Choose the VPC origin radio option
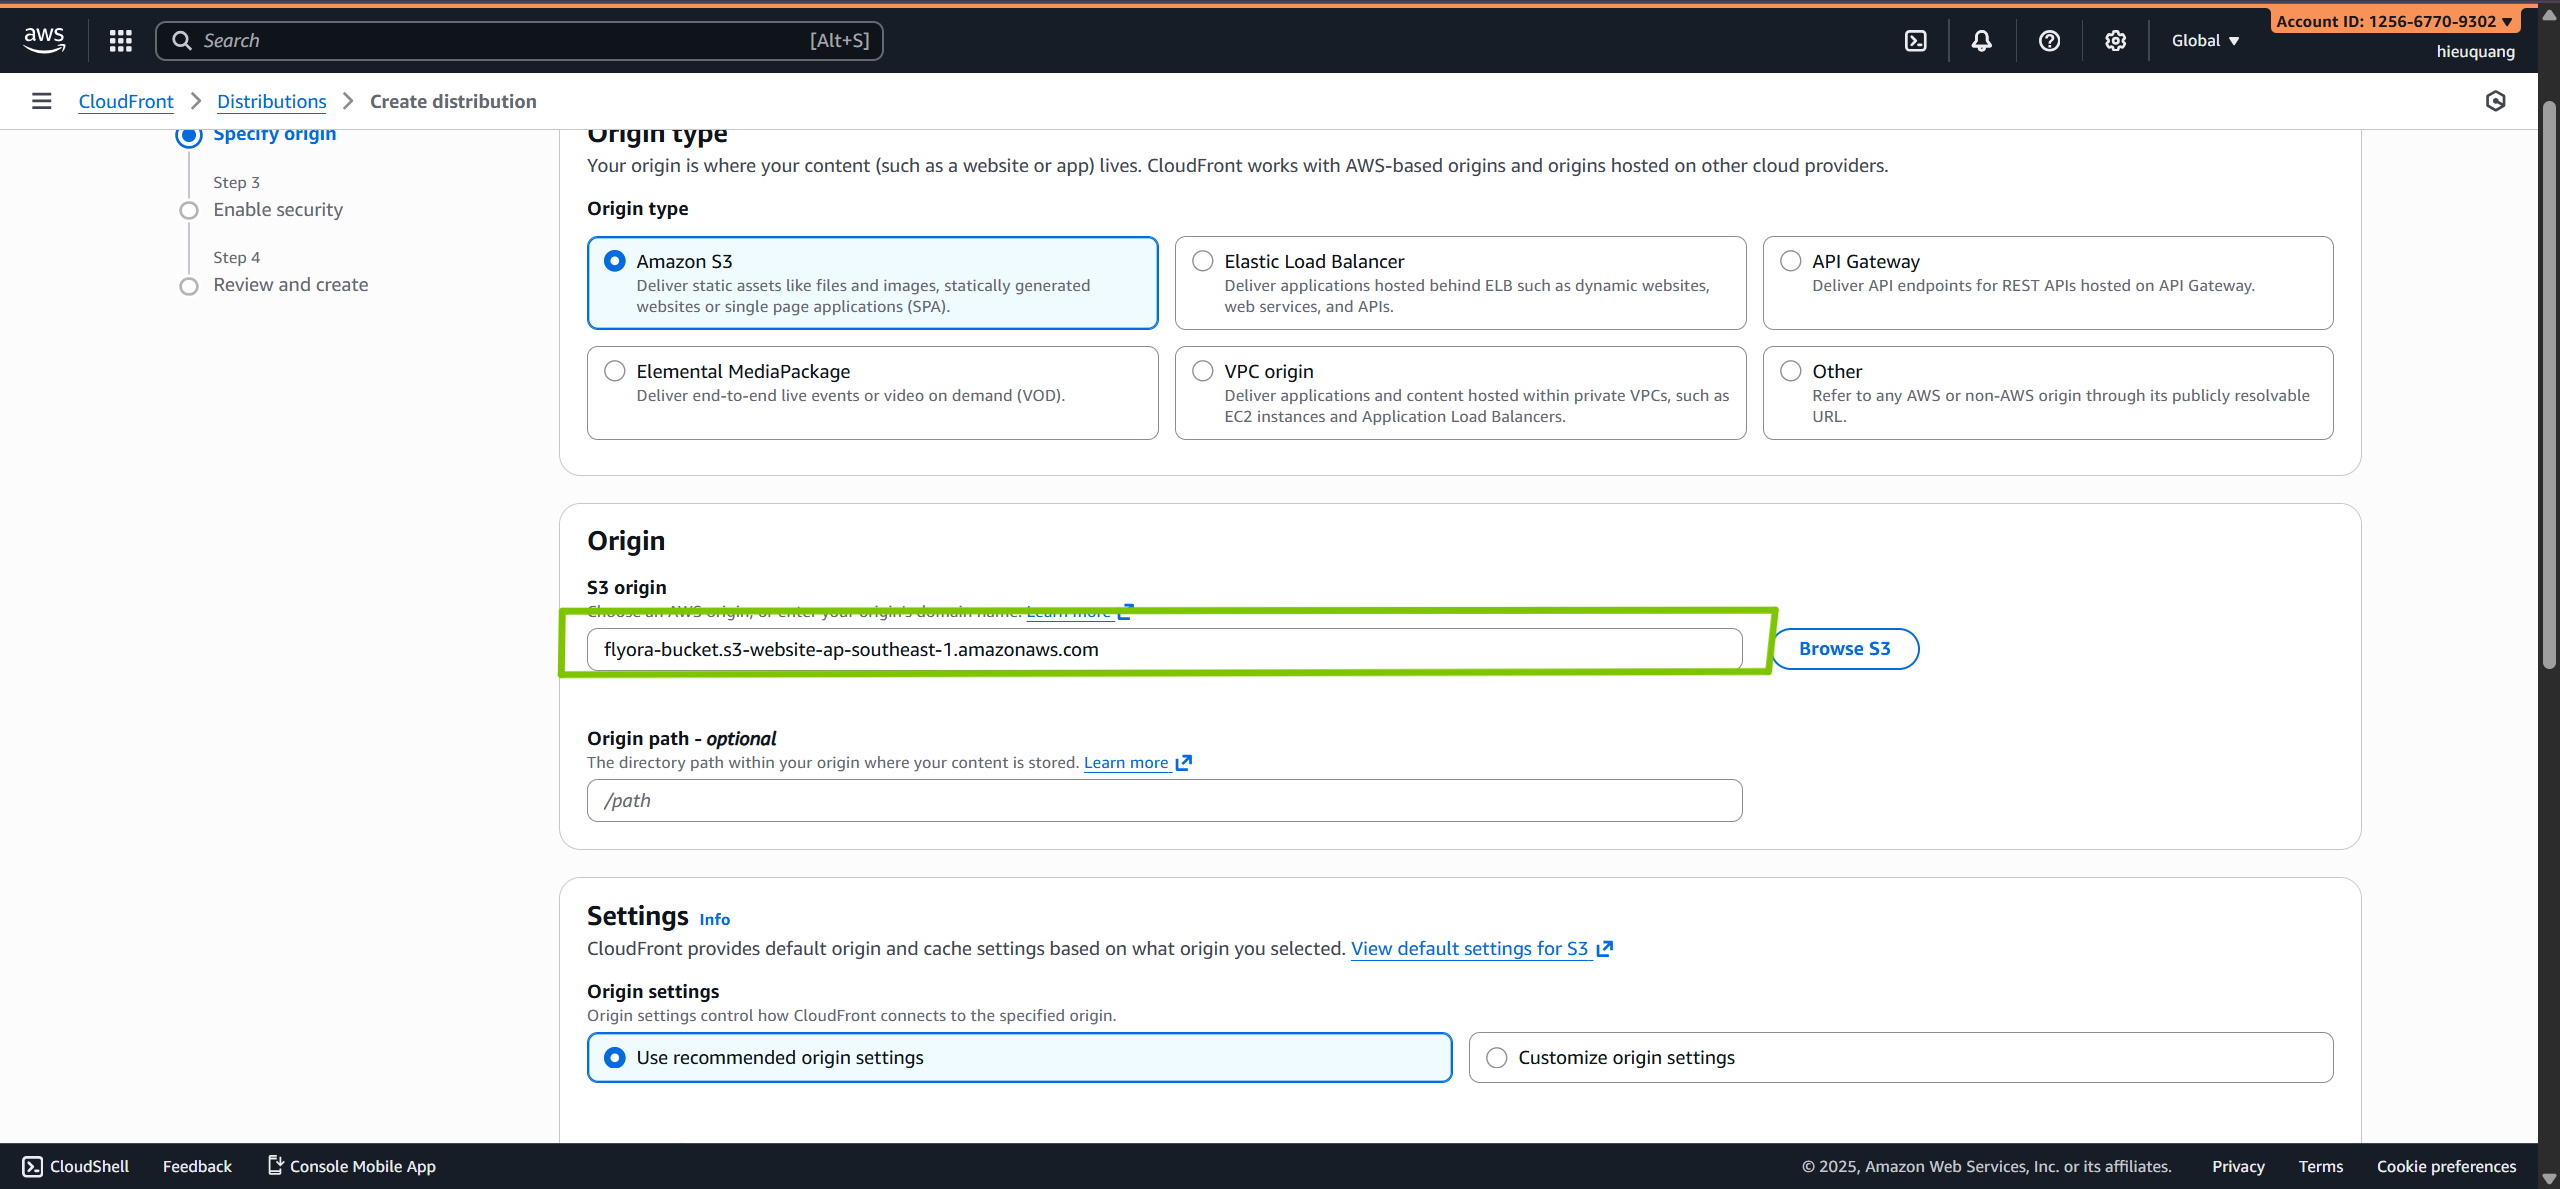The height and width of the screenshot is (1189, 2560). tap(1203, 371)
